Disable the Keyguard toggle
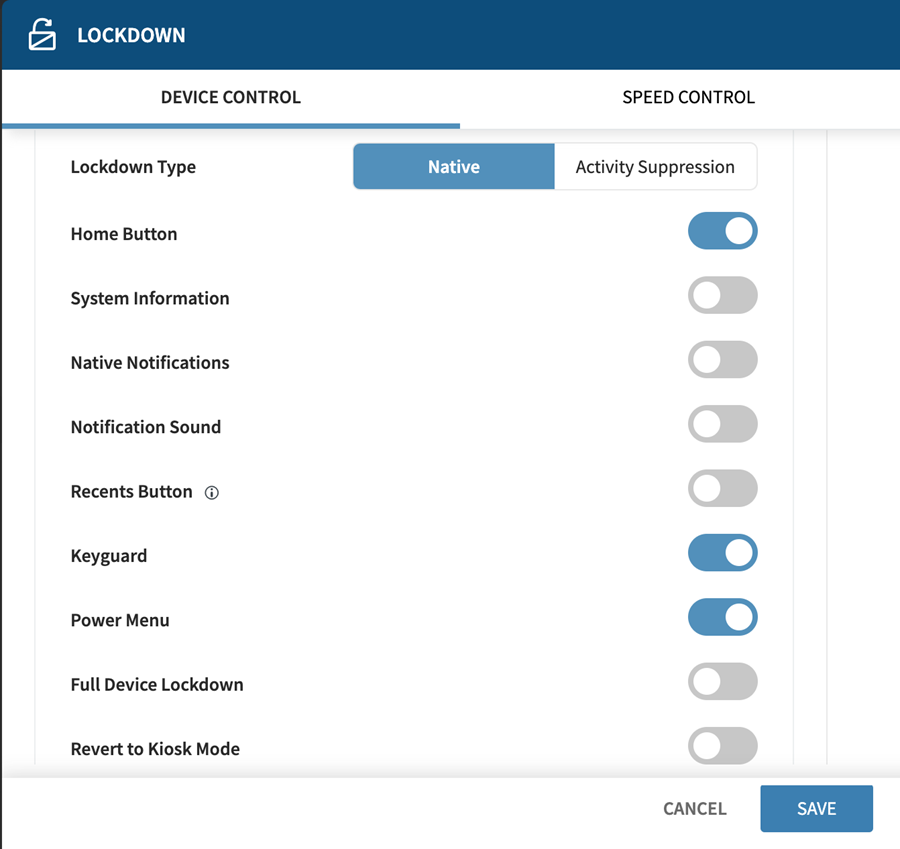This screenshot has width=900, height=849. 723,553
